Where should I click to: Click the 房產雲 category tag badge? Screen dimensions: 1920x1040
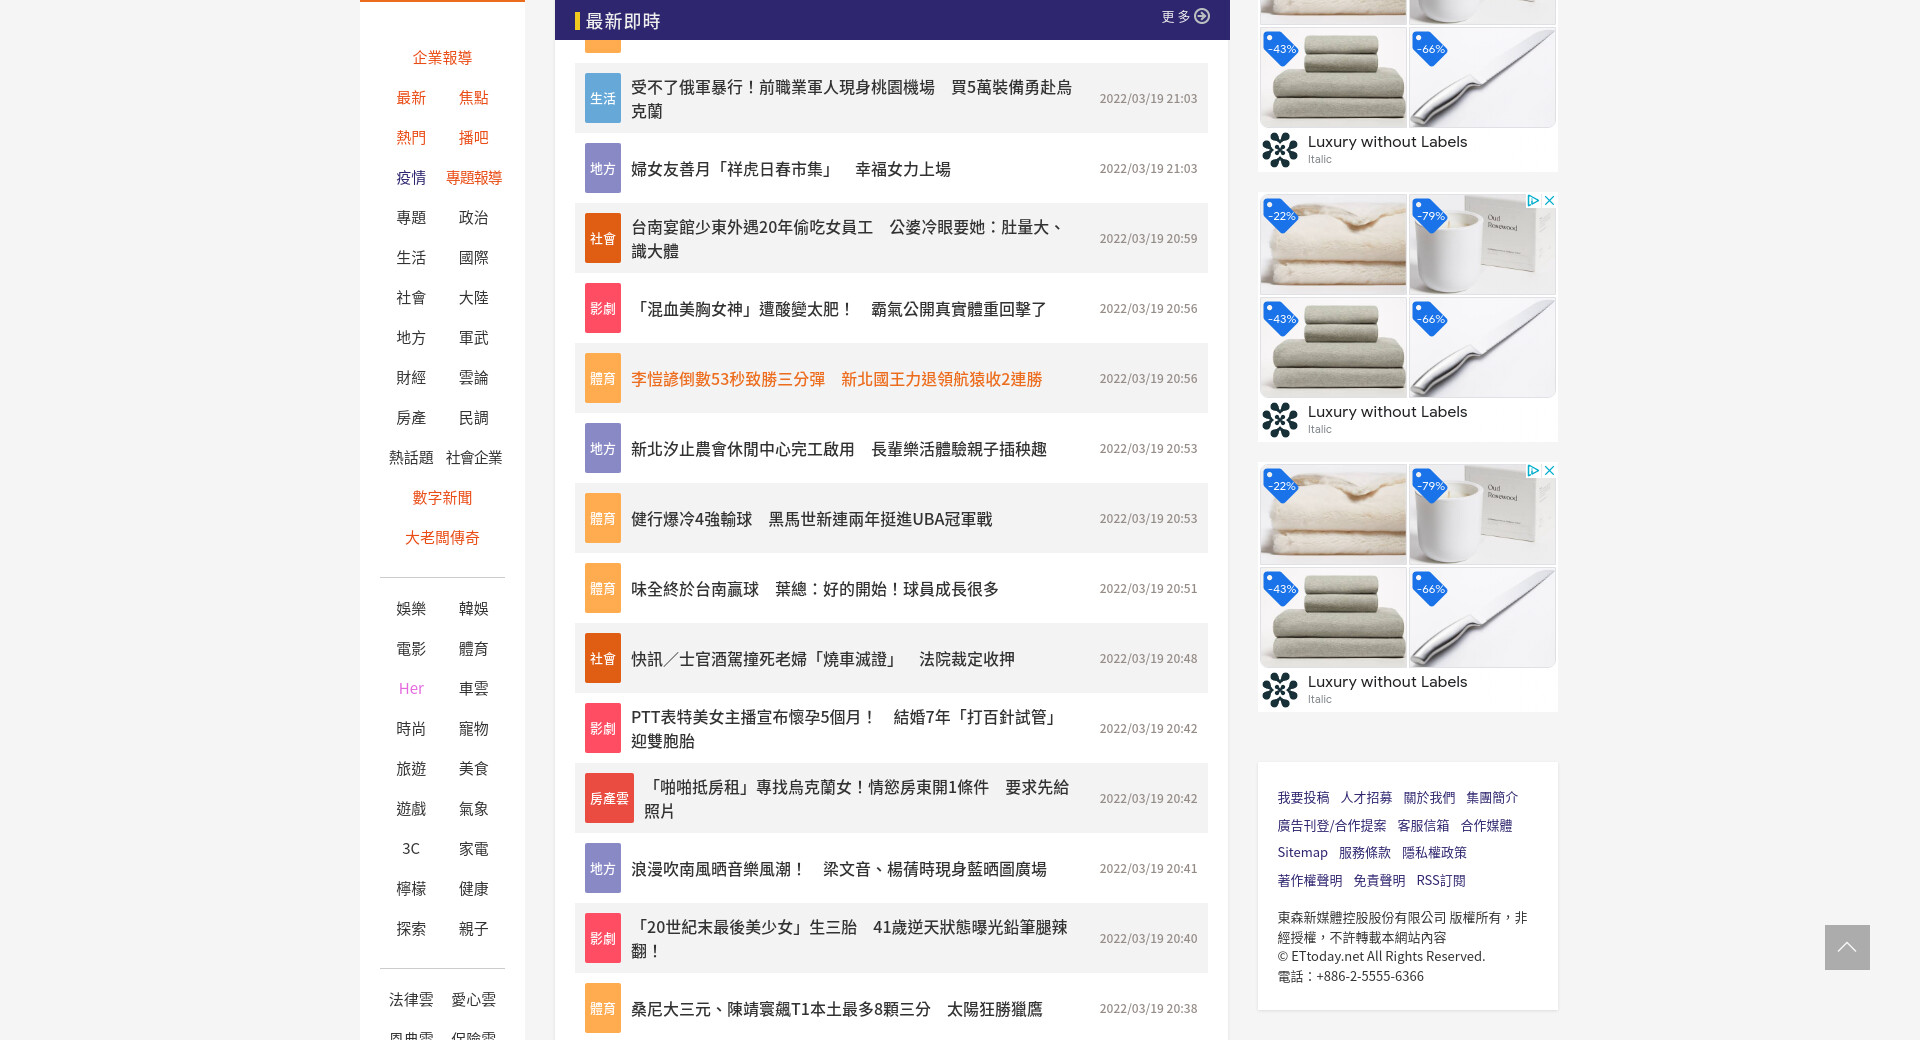(x=609, y=798)
